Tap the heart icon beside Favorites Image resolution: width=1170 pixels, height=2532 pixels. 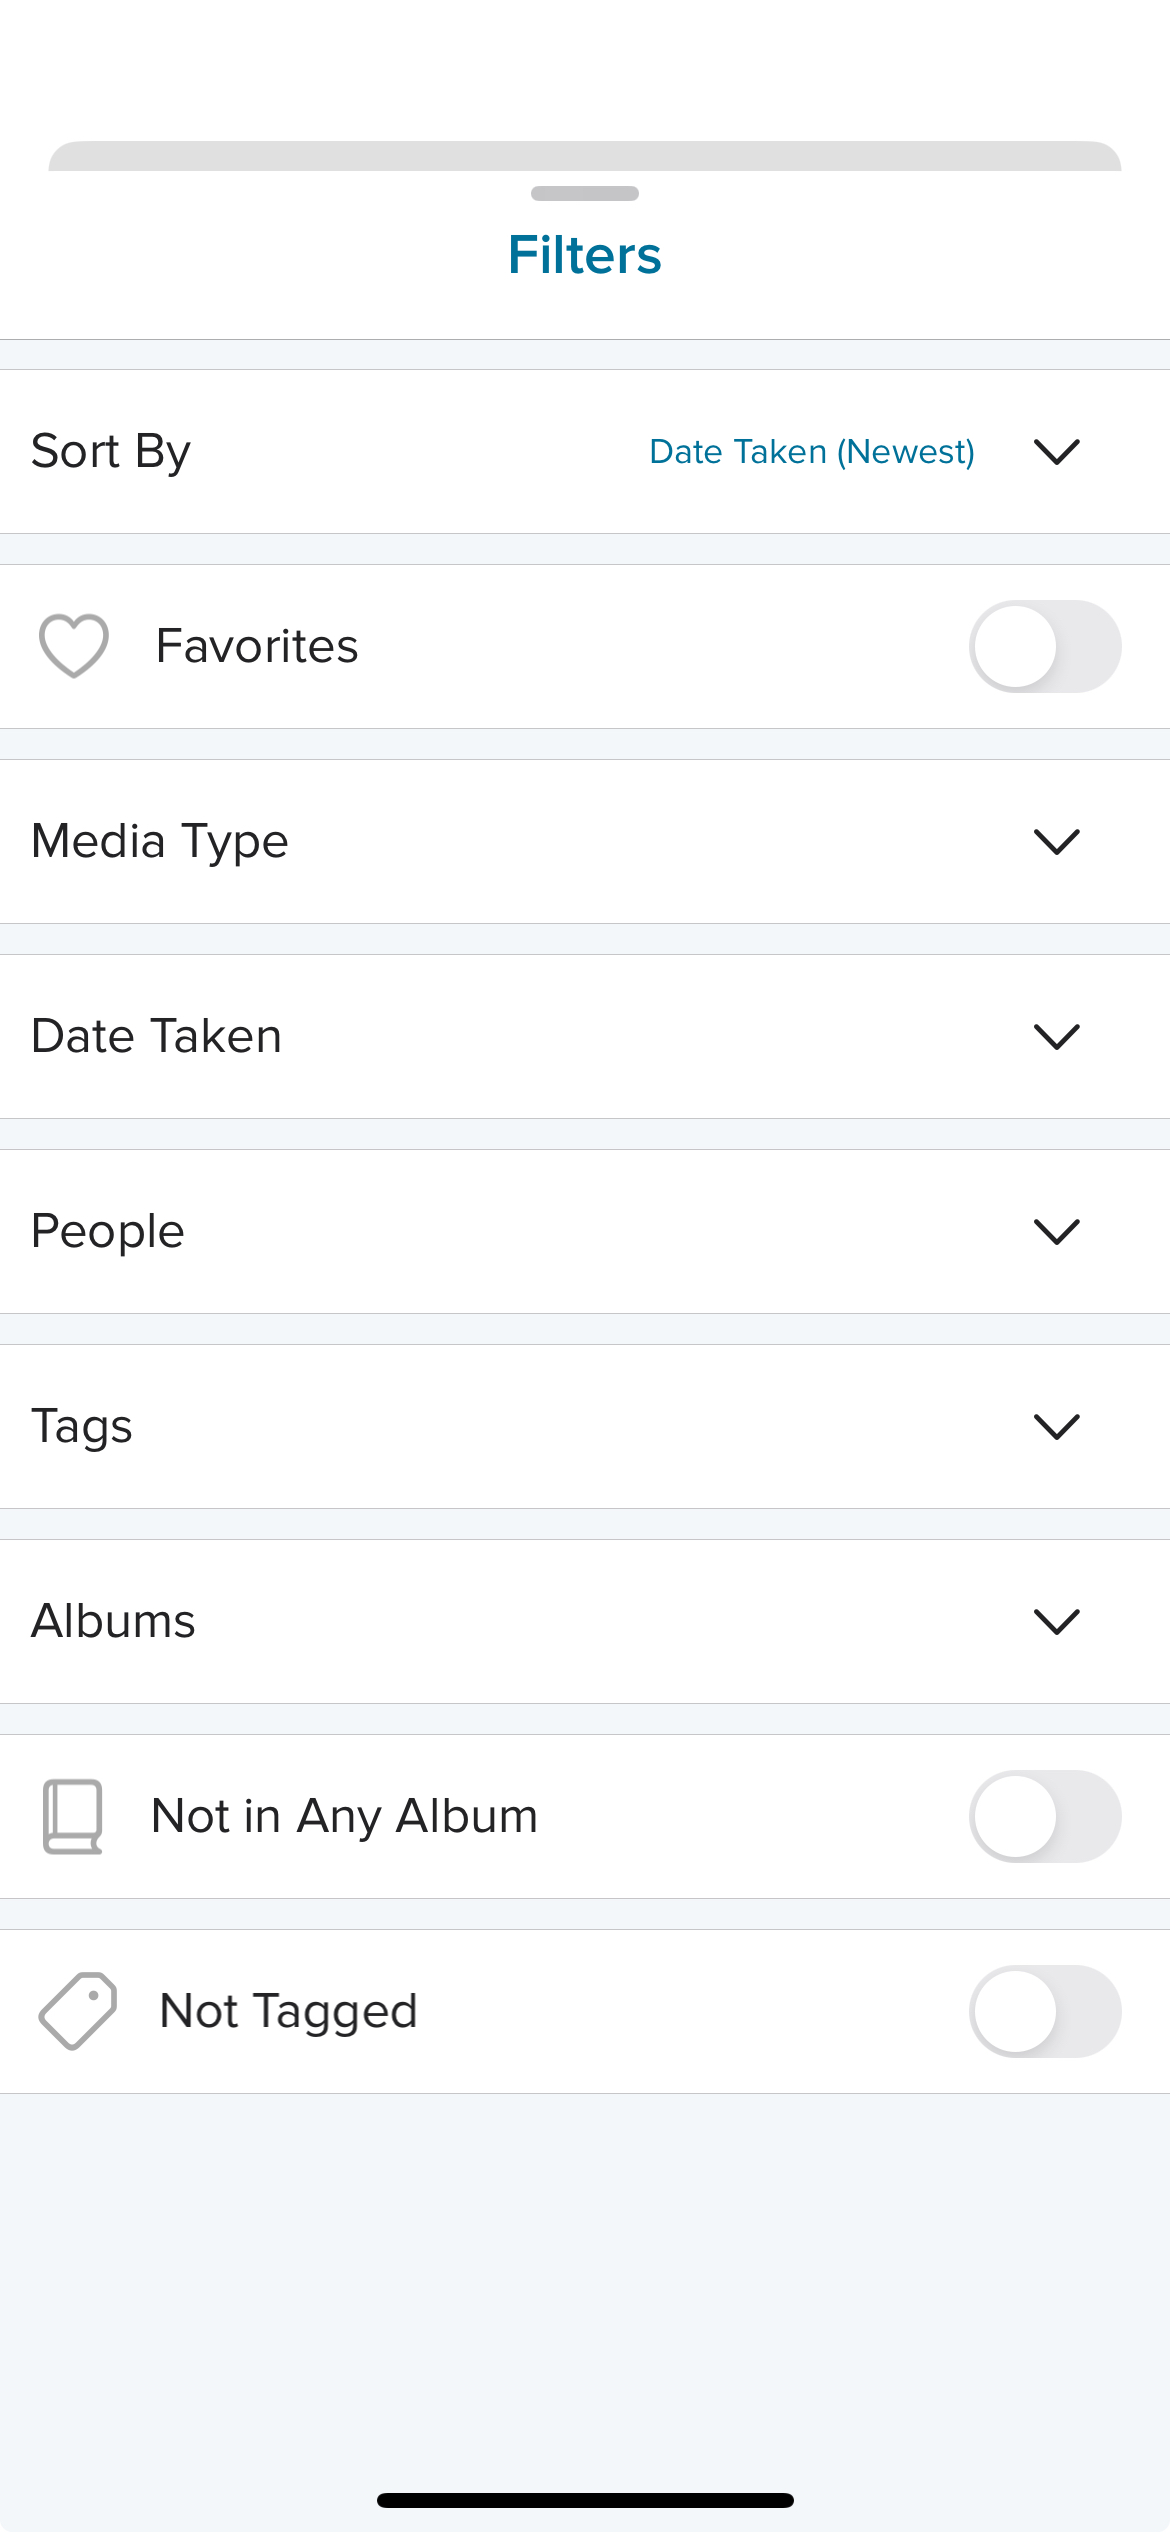pos(74,646)
